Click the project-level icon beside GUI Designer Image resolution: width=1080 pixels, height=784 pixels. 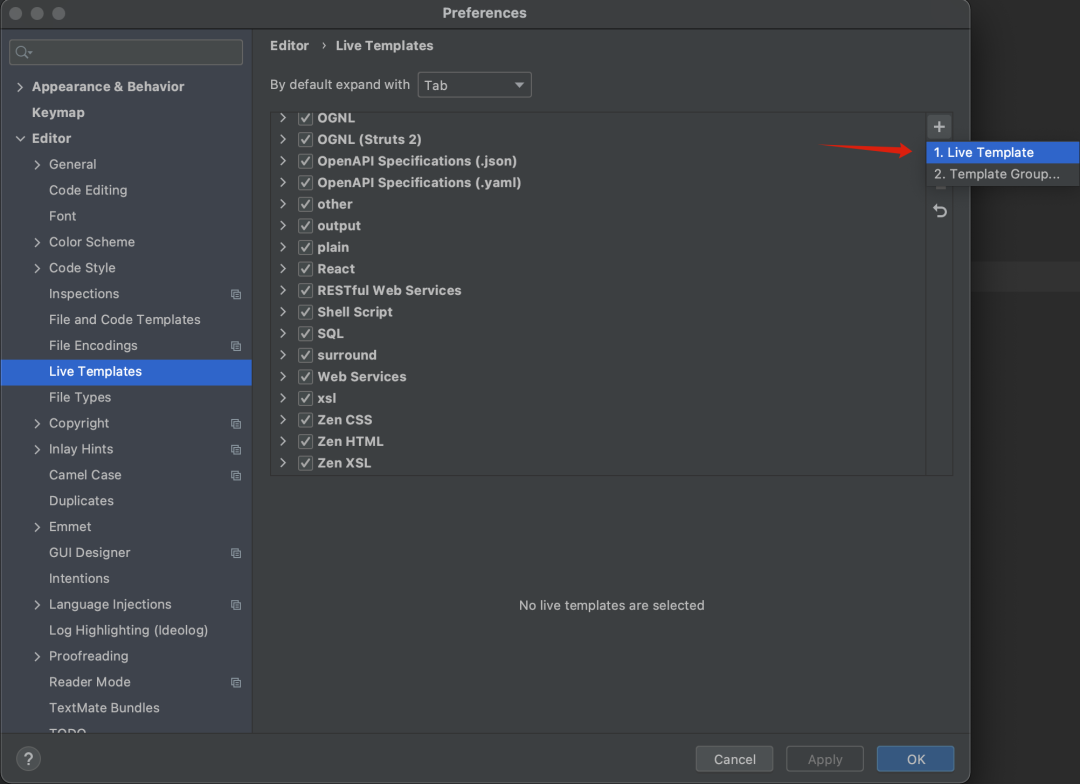[236, 553]
